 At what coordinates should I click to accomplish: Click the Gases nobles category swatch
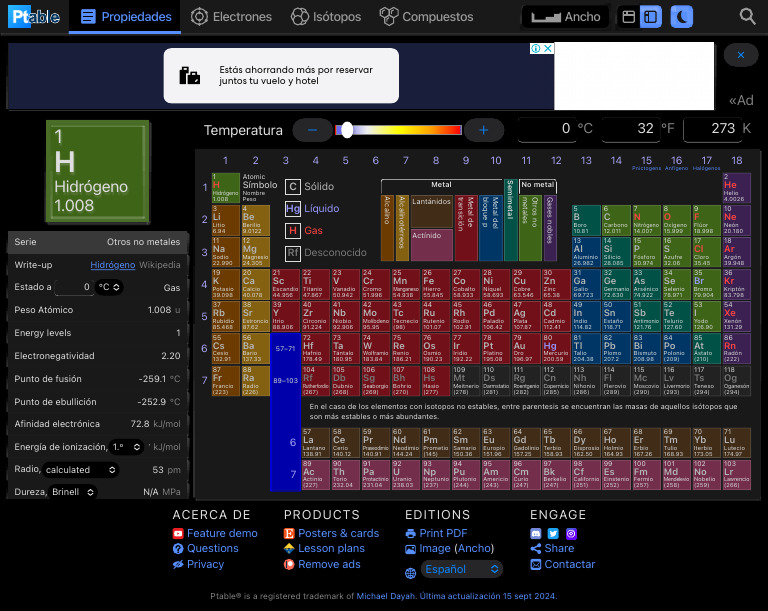point(550,228)
